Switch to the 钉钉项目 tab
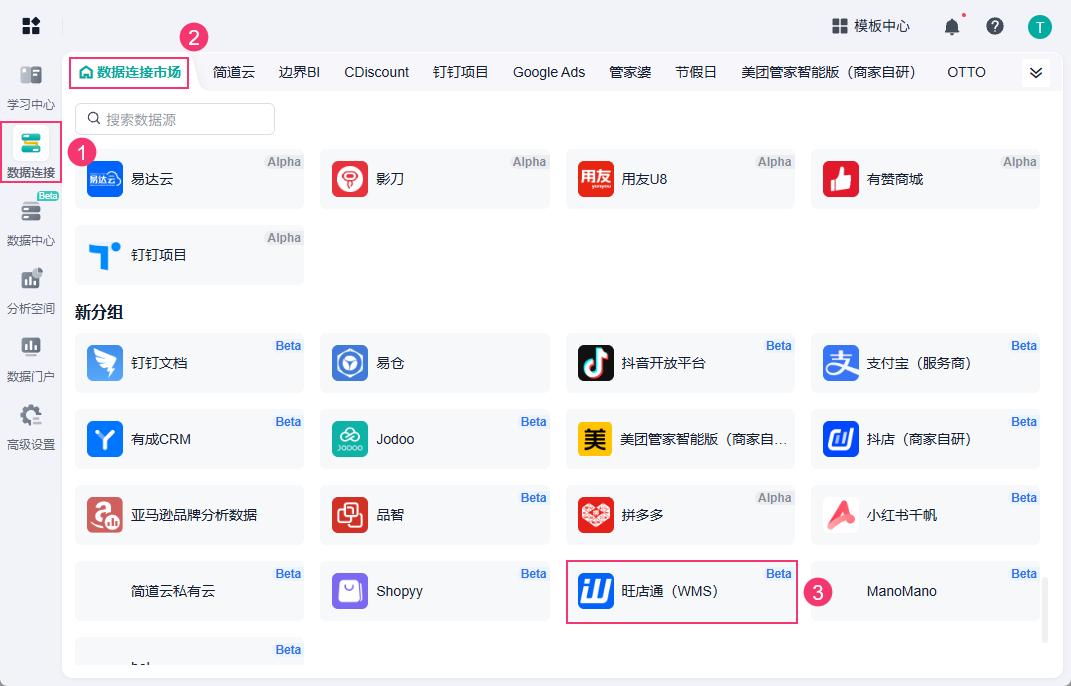This screenshot has width=1071, height=686. [461, 72]
